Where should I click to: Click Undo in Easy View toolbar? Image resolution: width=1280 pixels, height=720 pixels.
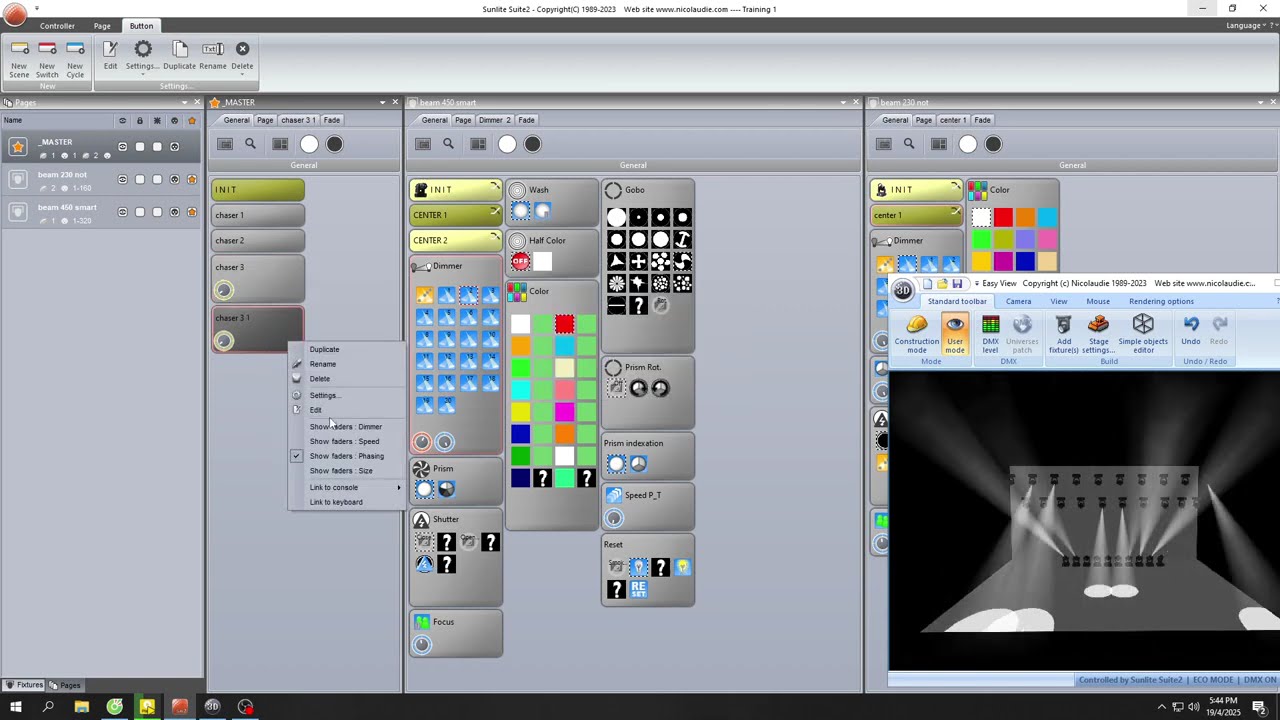(x=1190, y=331)
